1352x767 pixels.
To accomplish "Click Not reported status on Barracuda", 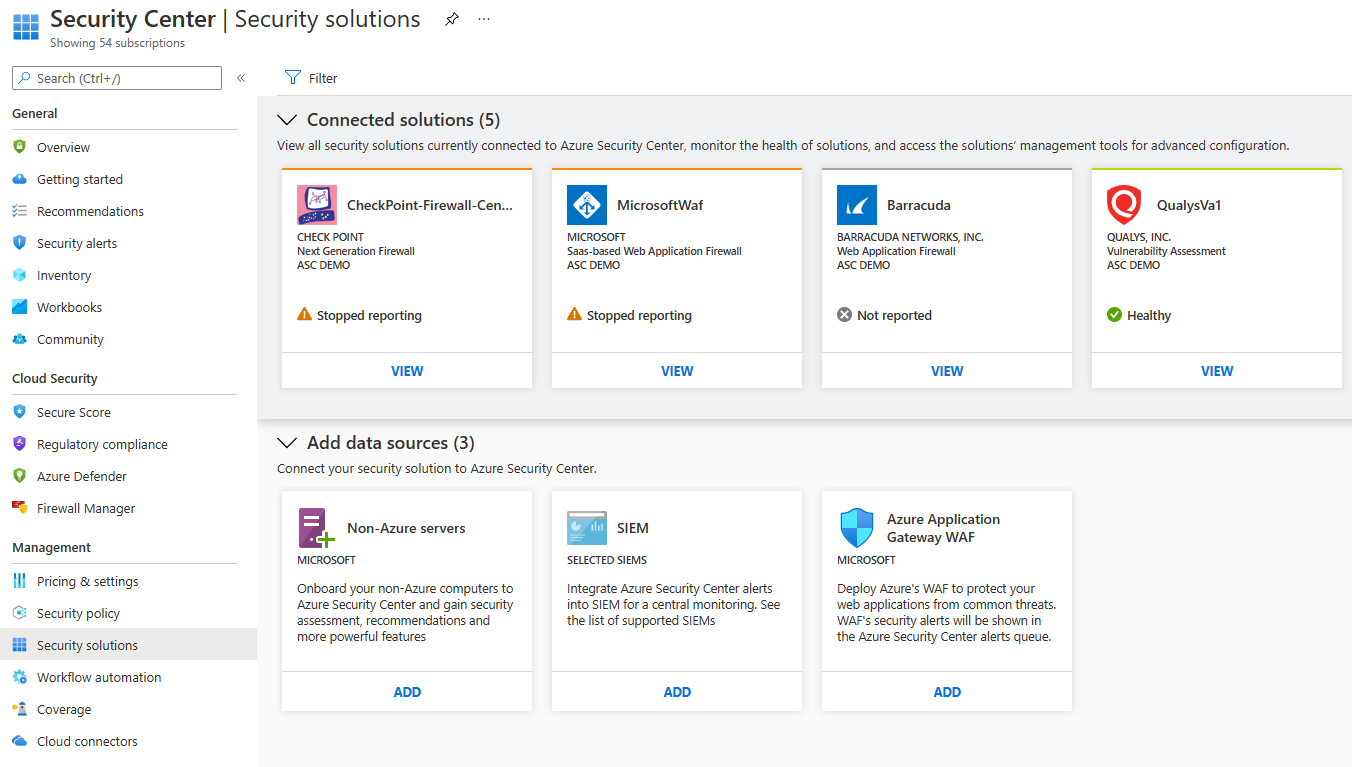I will pyautogui.click(x=884, y=315).
